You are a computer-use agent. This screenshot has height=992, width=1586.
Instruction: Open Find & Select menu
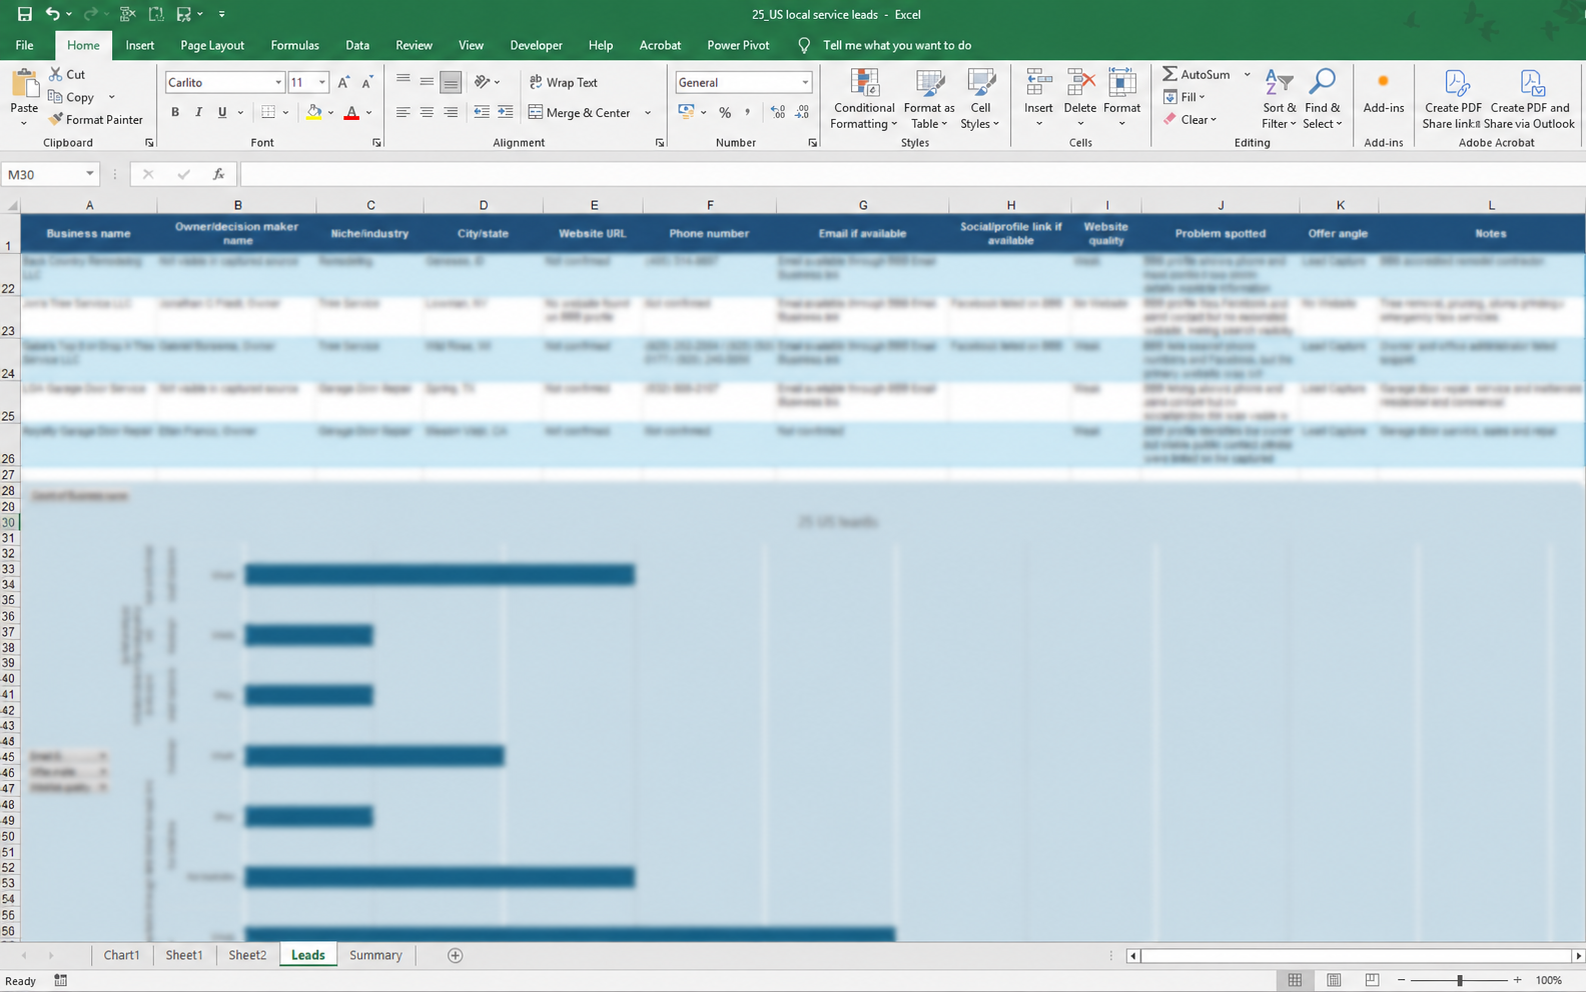click(1323, 99)
